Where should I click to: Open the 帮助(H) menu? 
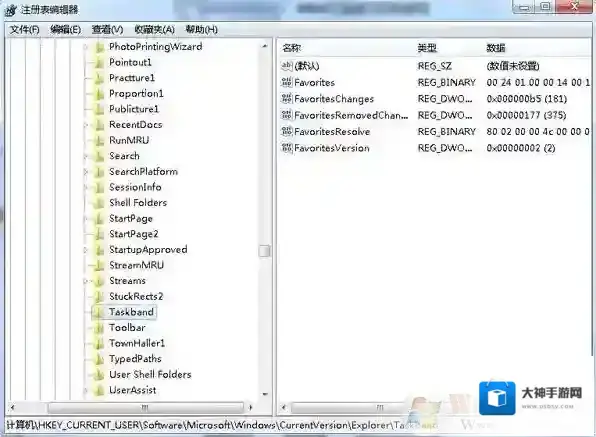tap(201, 29)
